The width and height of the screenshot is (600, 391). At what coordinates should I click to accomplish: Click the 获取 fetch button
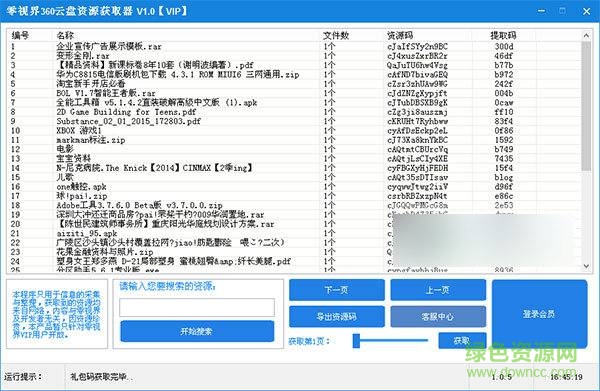[462, 340]
